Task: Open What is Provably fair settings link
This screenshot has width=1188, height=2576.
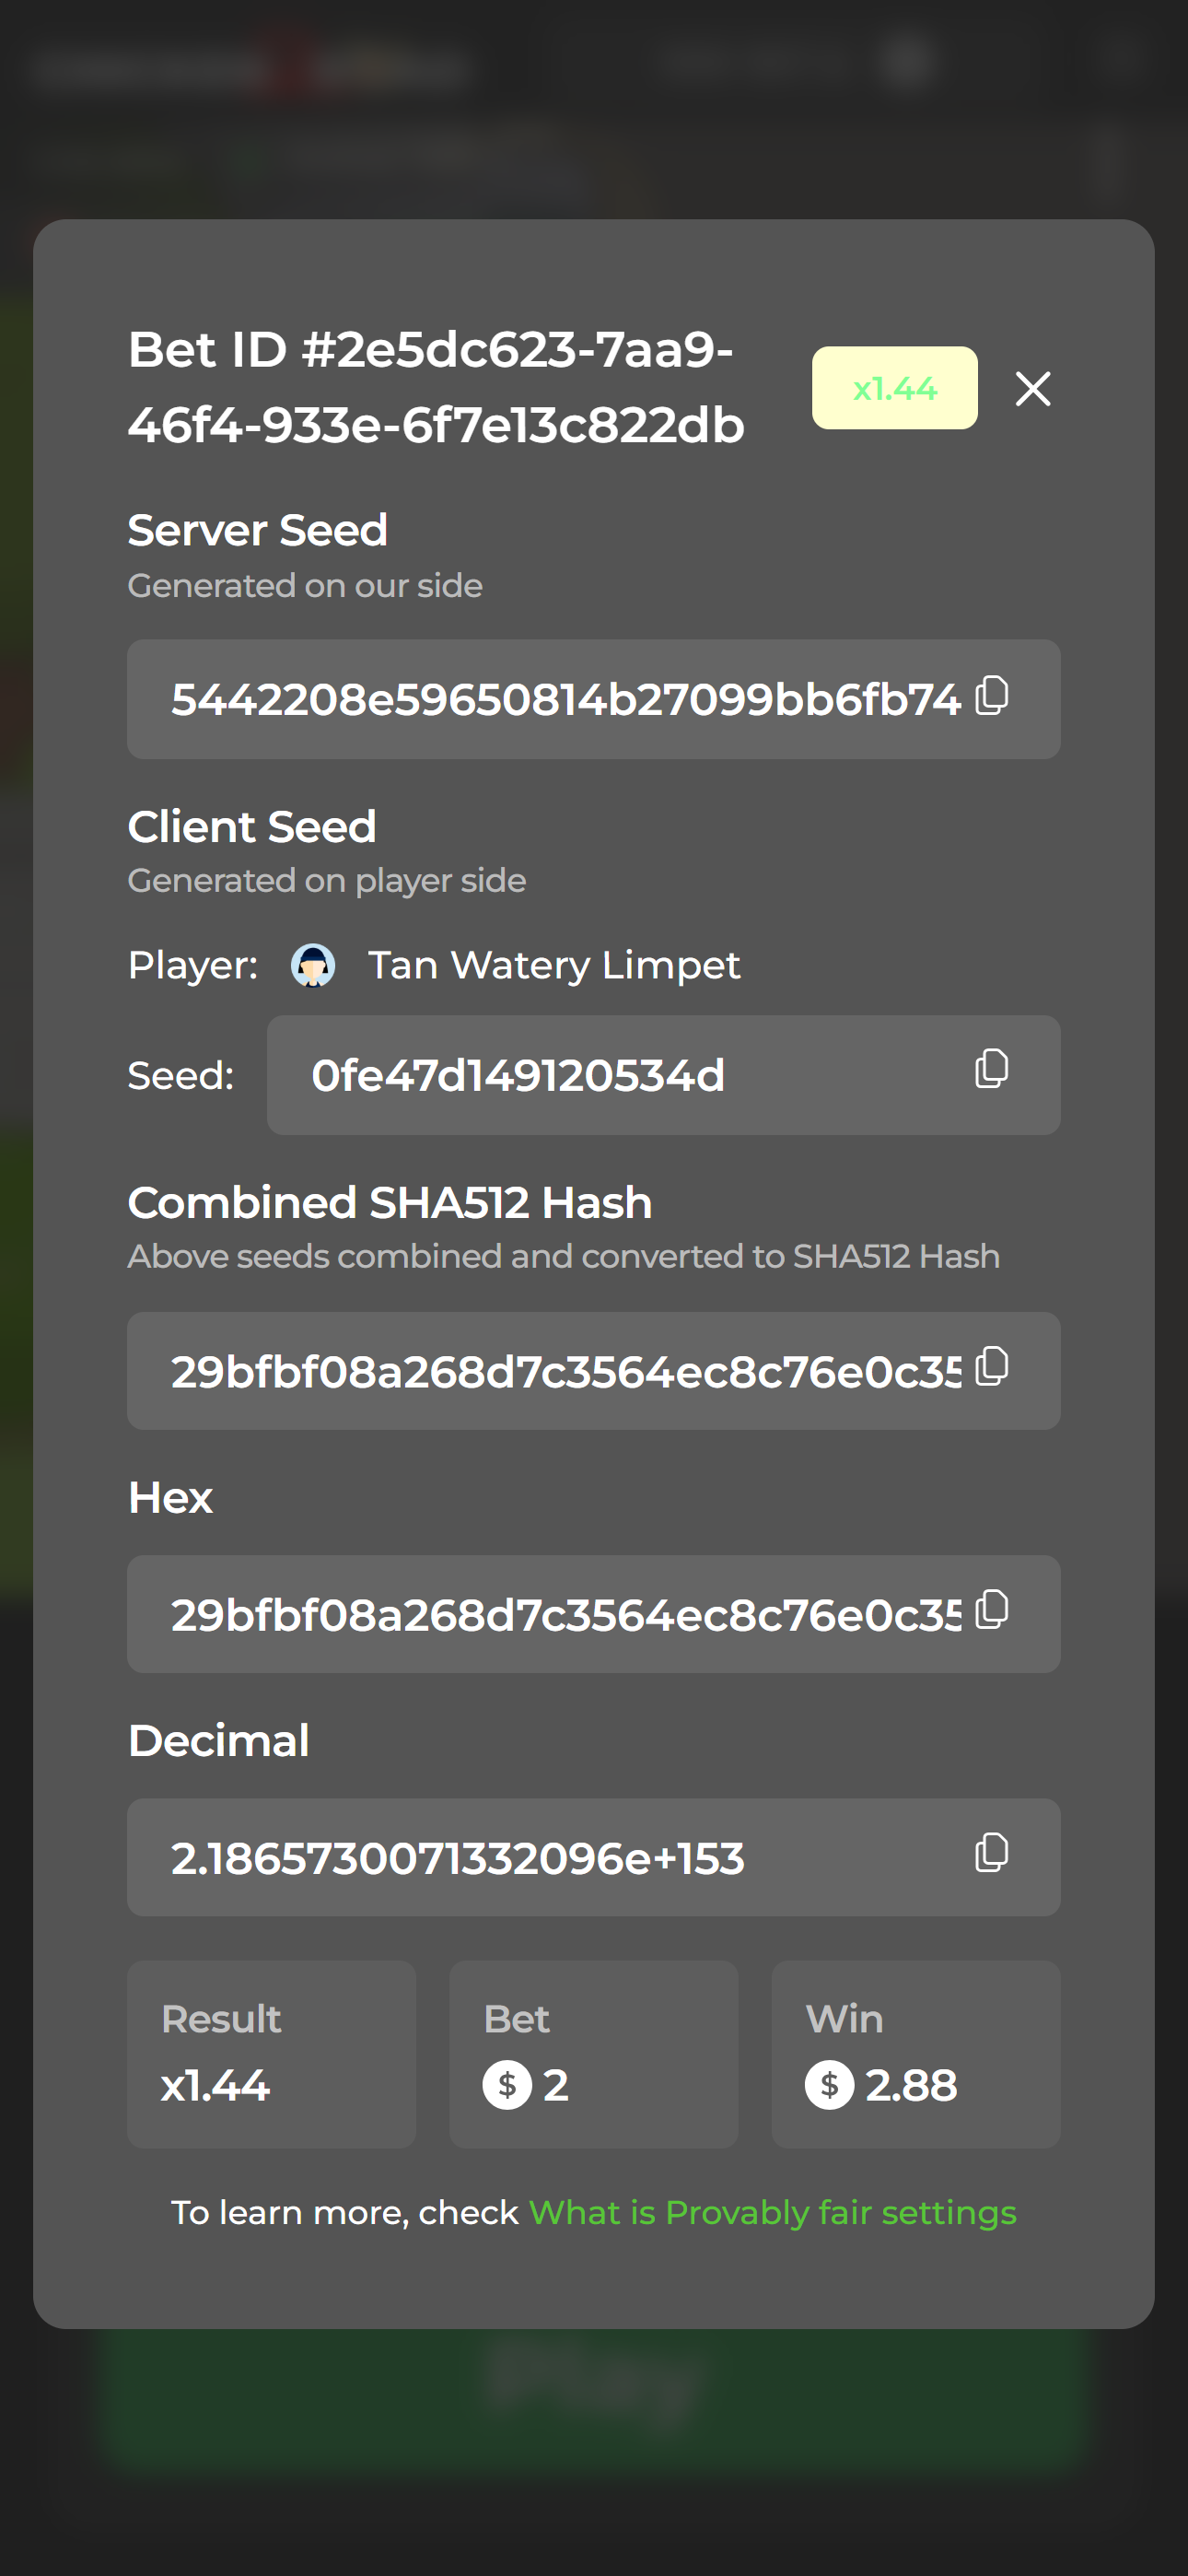Action: pos(772,2213)
